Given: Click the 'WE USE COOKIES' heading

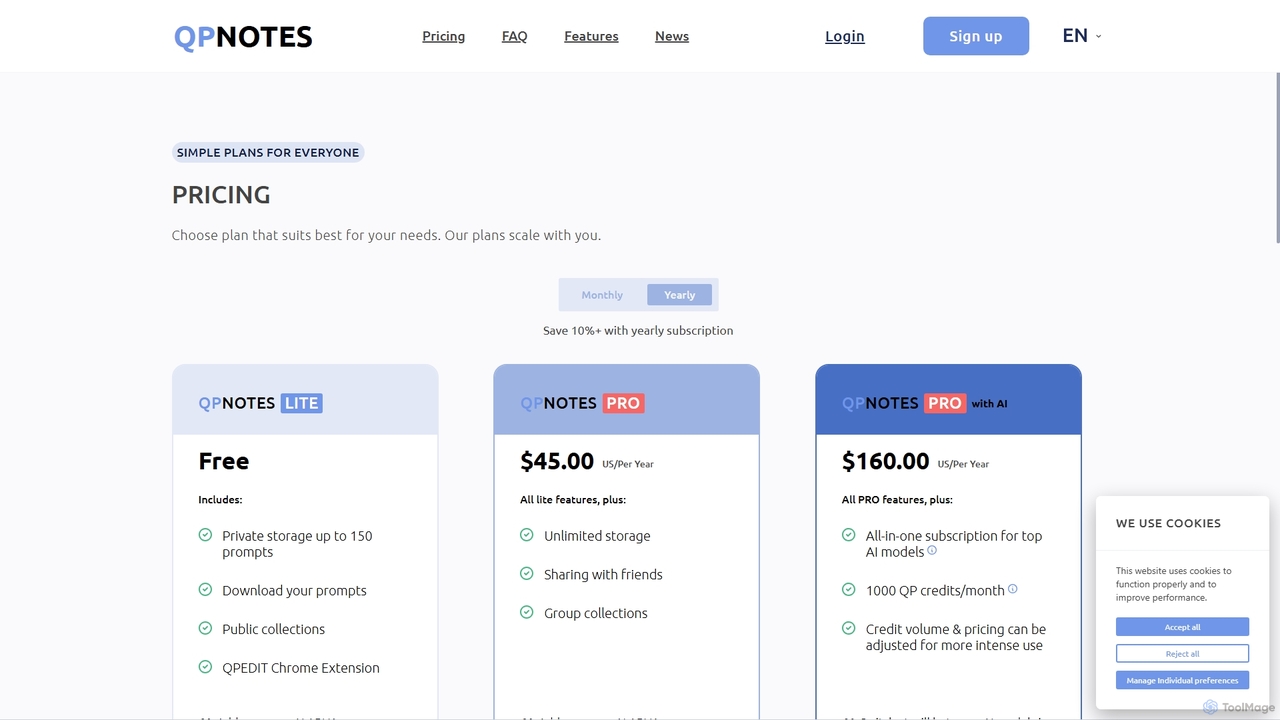Looking at the screenshot, I should 1168,523.
